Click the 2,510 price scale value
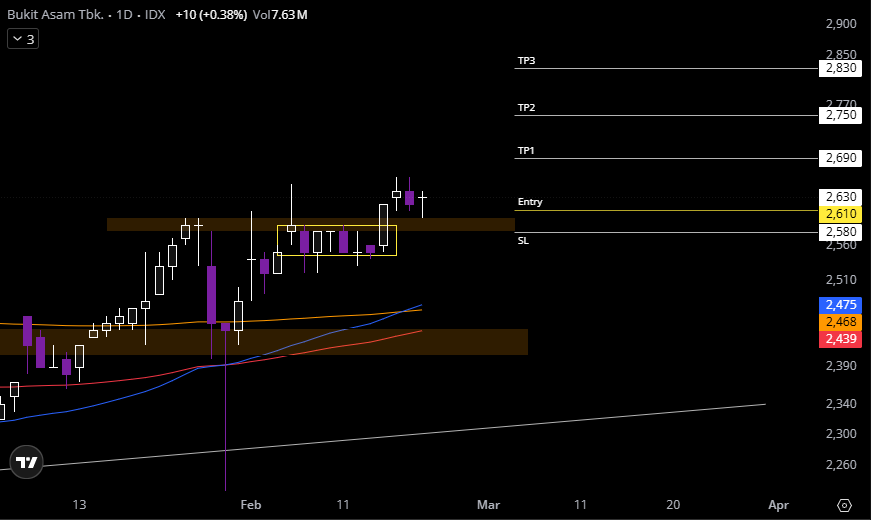This screenshot has width=871, height=520. (x=840, y=279)
